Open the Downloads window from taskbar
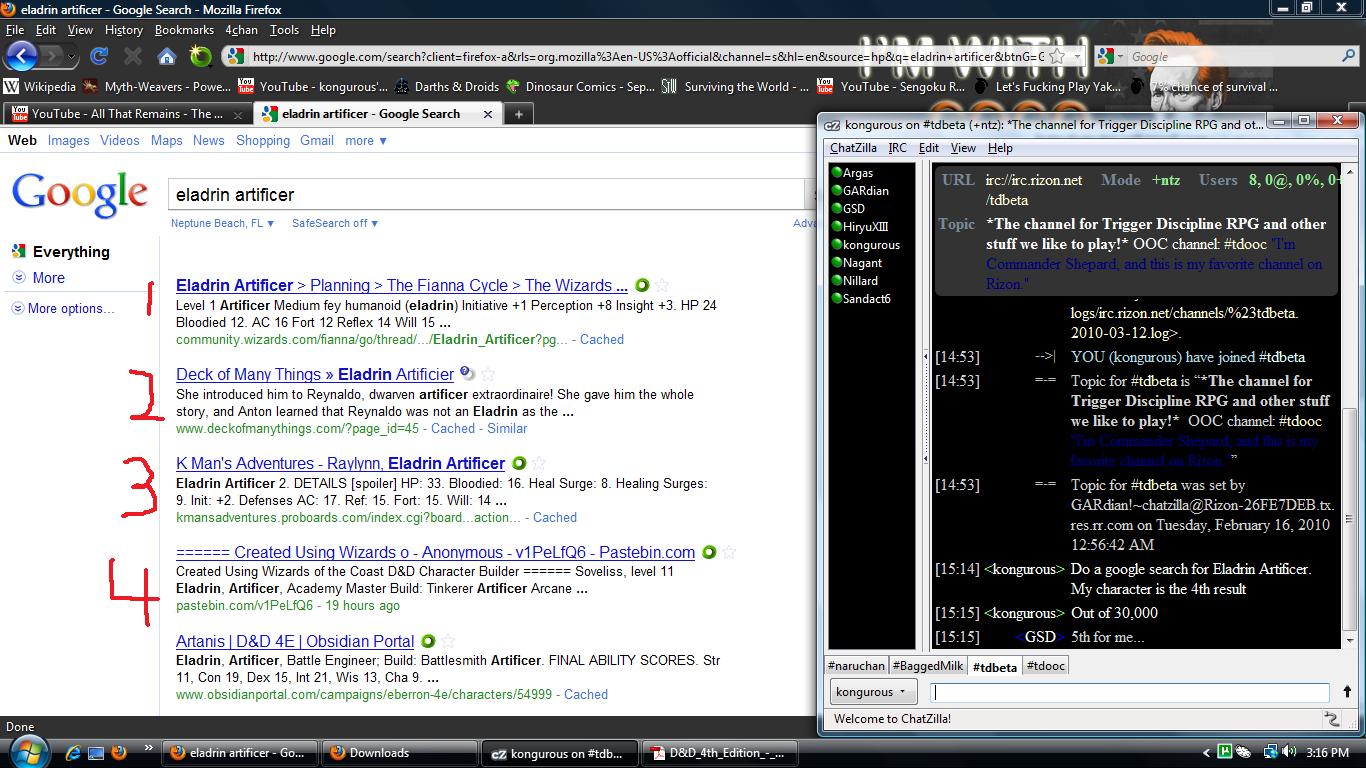 (399, 753)
